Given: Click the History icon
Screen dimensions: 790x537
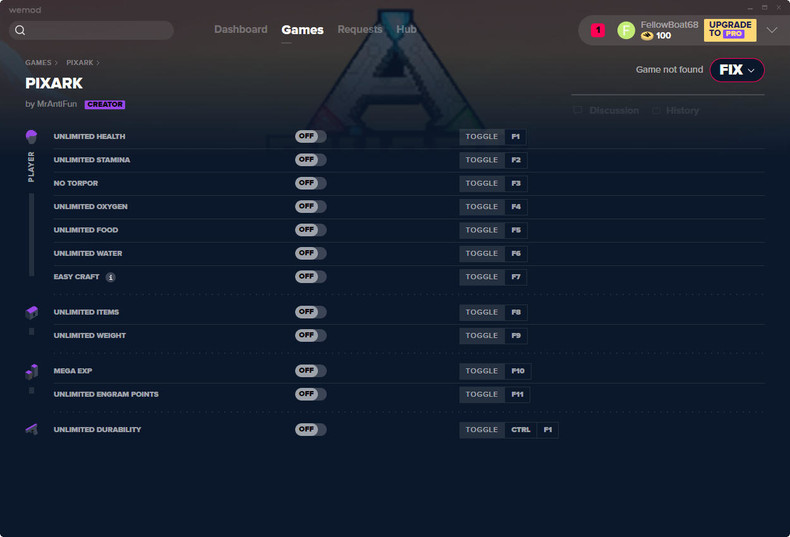Looking at the screenshot, I should [656, 110].
